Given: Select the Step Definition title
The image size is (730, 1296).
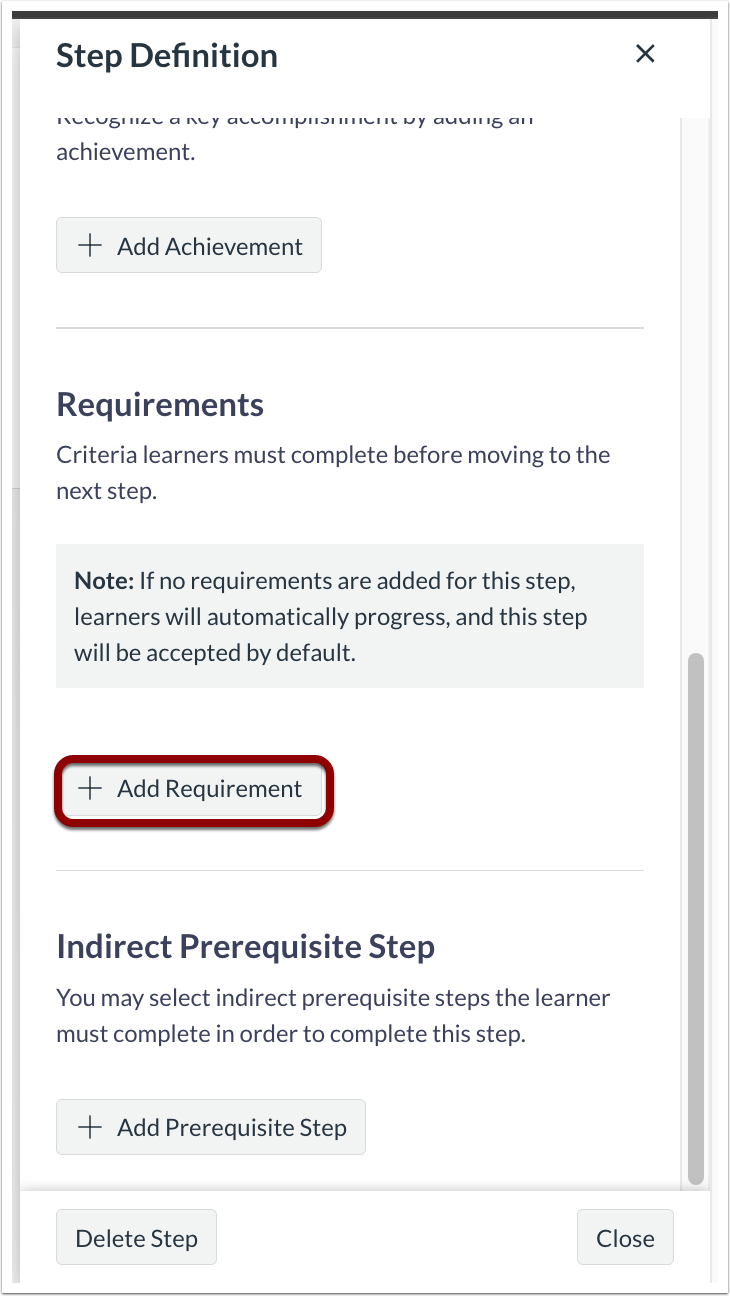Looking at the screenshot, I should pyautogui.click(x=166, y=56).
